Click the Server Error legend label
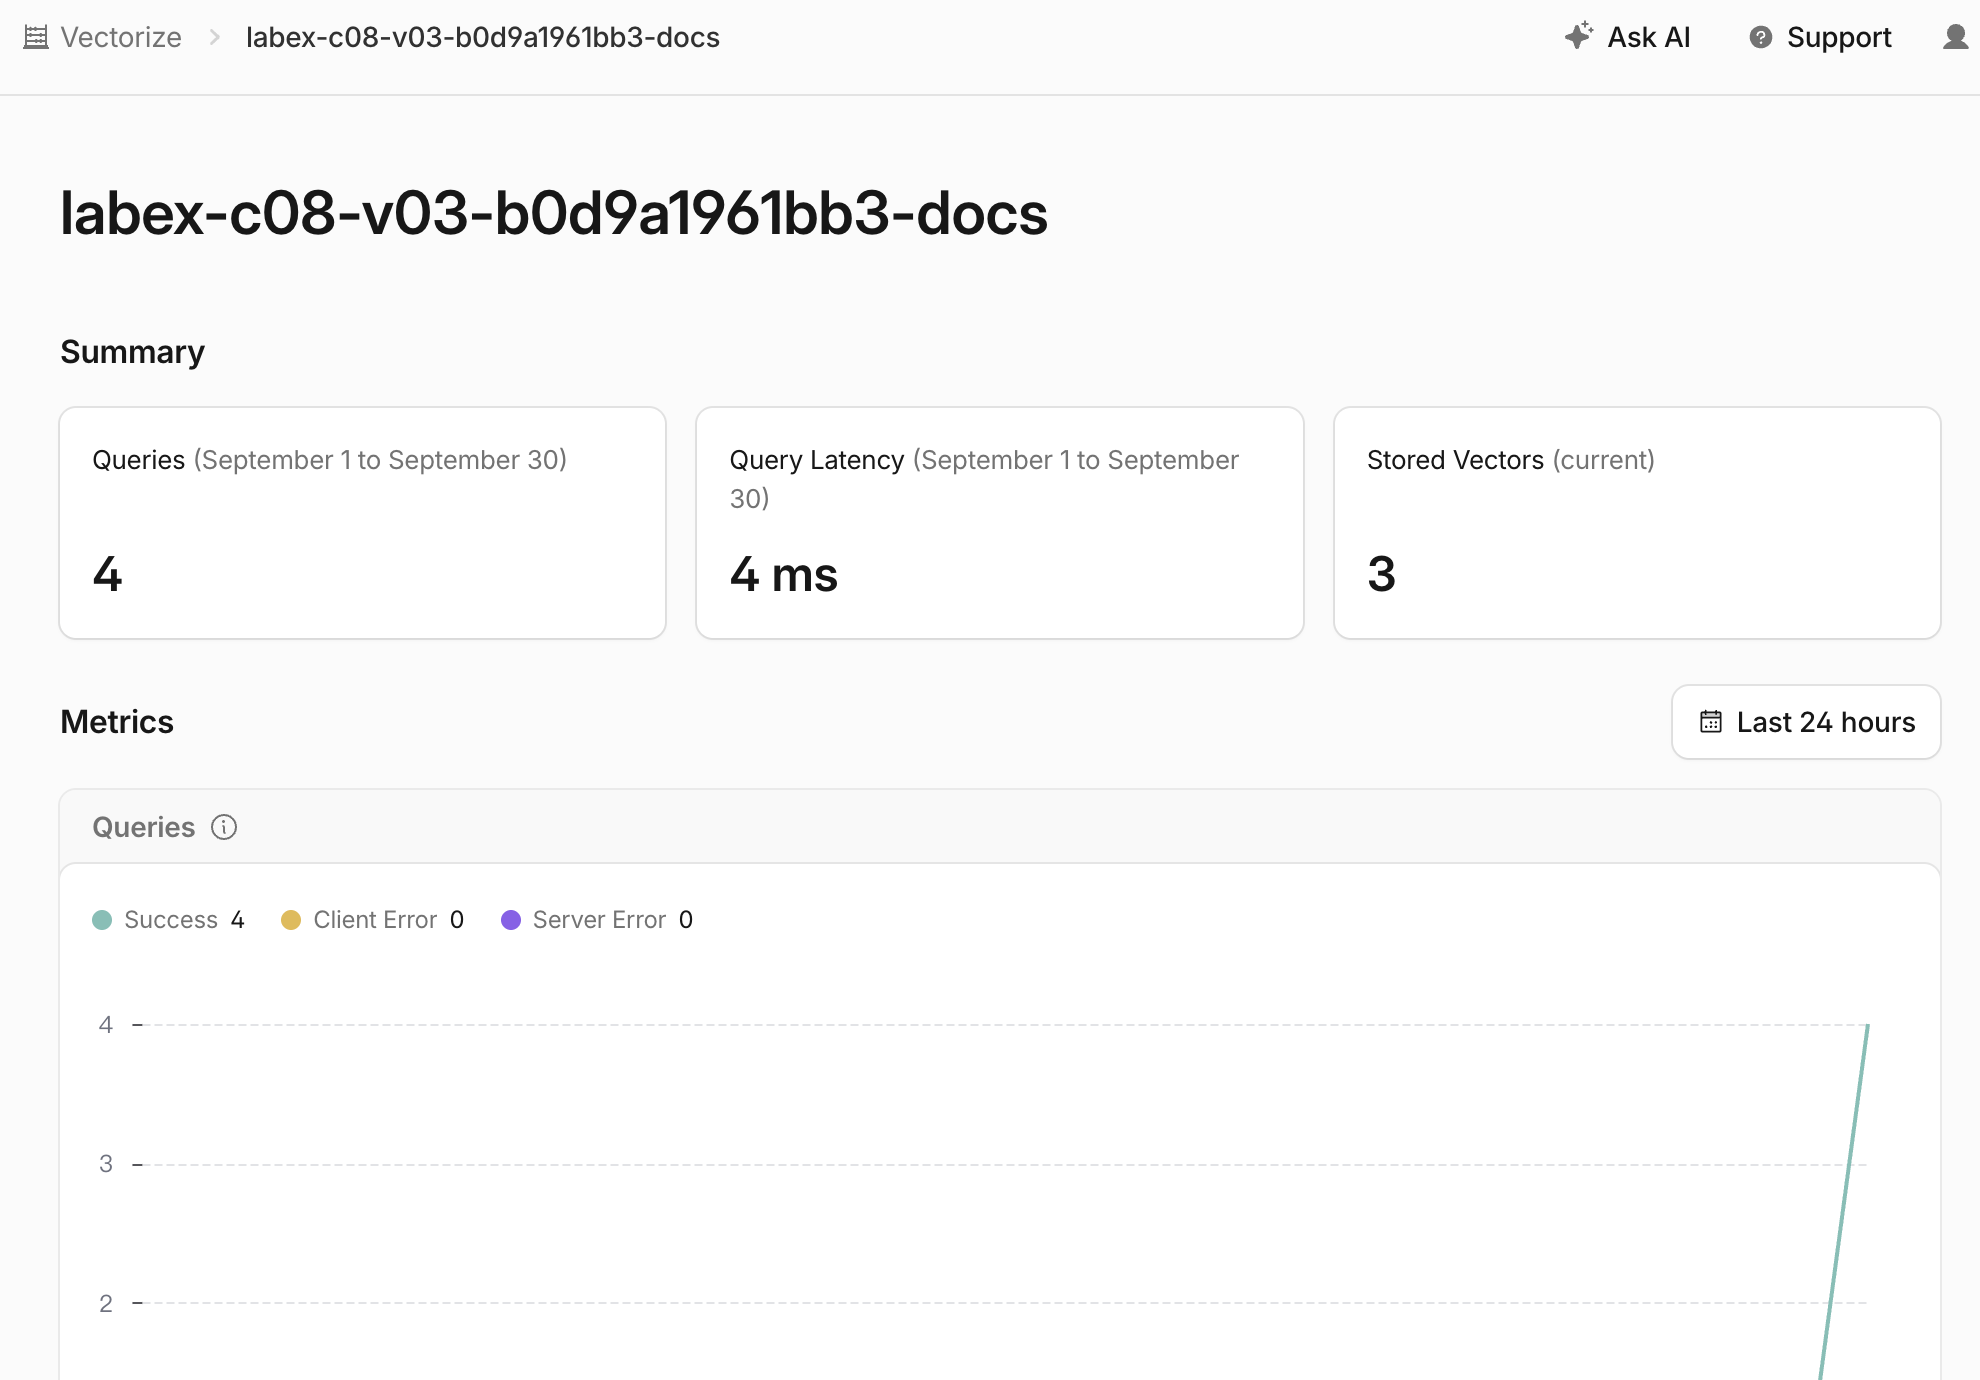This screenshot has width=1980, height=1380. coord(599,920)
